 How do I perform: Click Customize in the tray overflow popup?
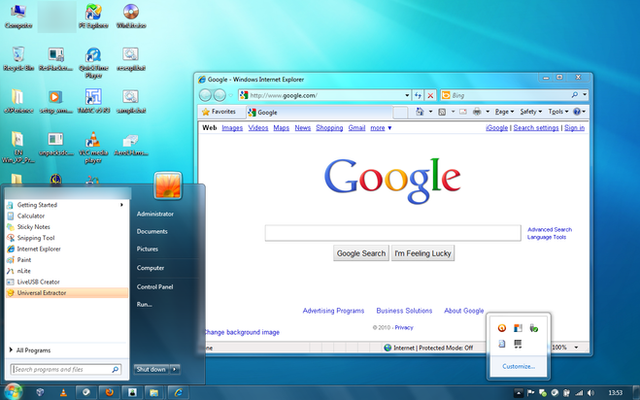point(518,367)
